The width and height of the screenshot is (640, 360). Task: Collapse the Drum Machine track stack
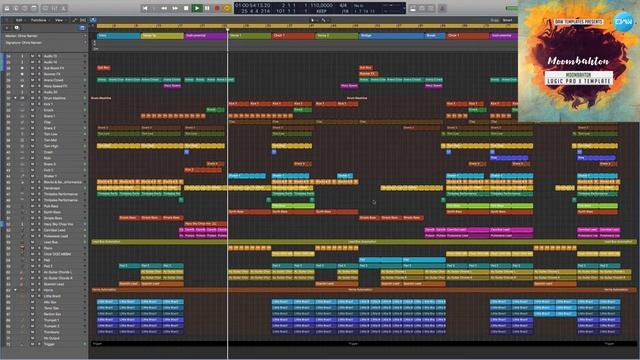[x=16, y=98]
